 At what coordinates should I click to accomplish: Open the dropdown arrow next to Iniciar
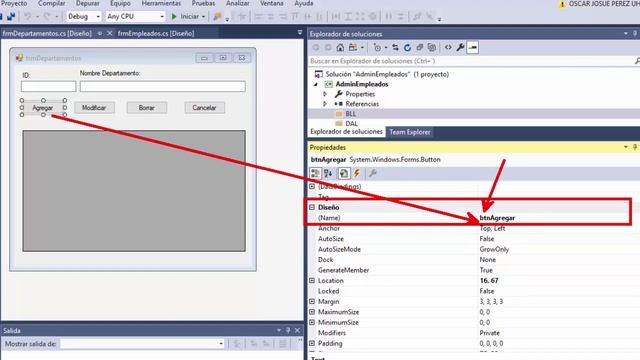coord(203,17)
